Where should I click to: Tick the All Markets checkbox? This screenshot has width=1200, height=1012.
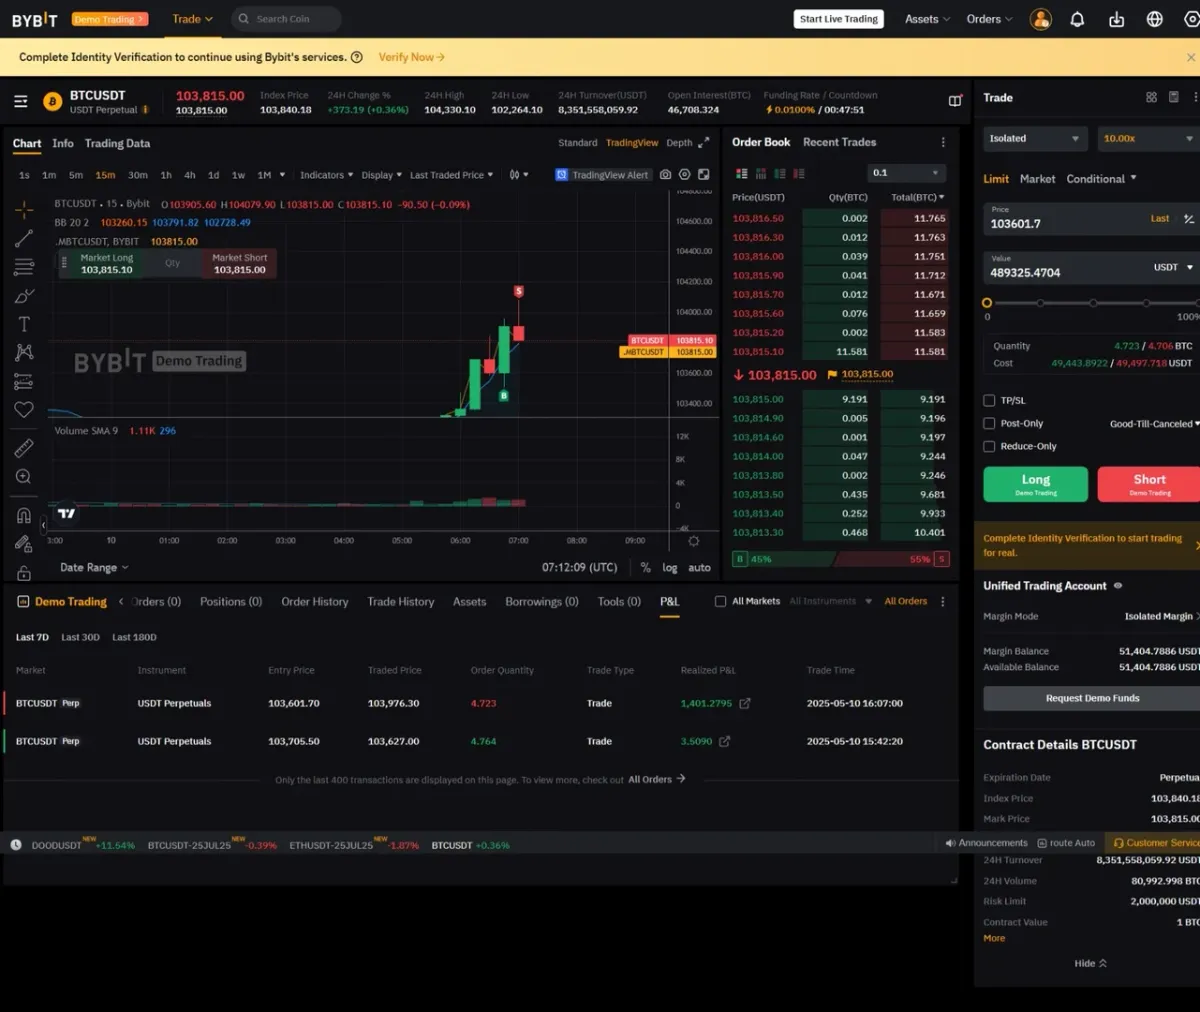point(720,601)
